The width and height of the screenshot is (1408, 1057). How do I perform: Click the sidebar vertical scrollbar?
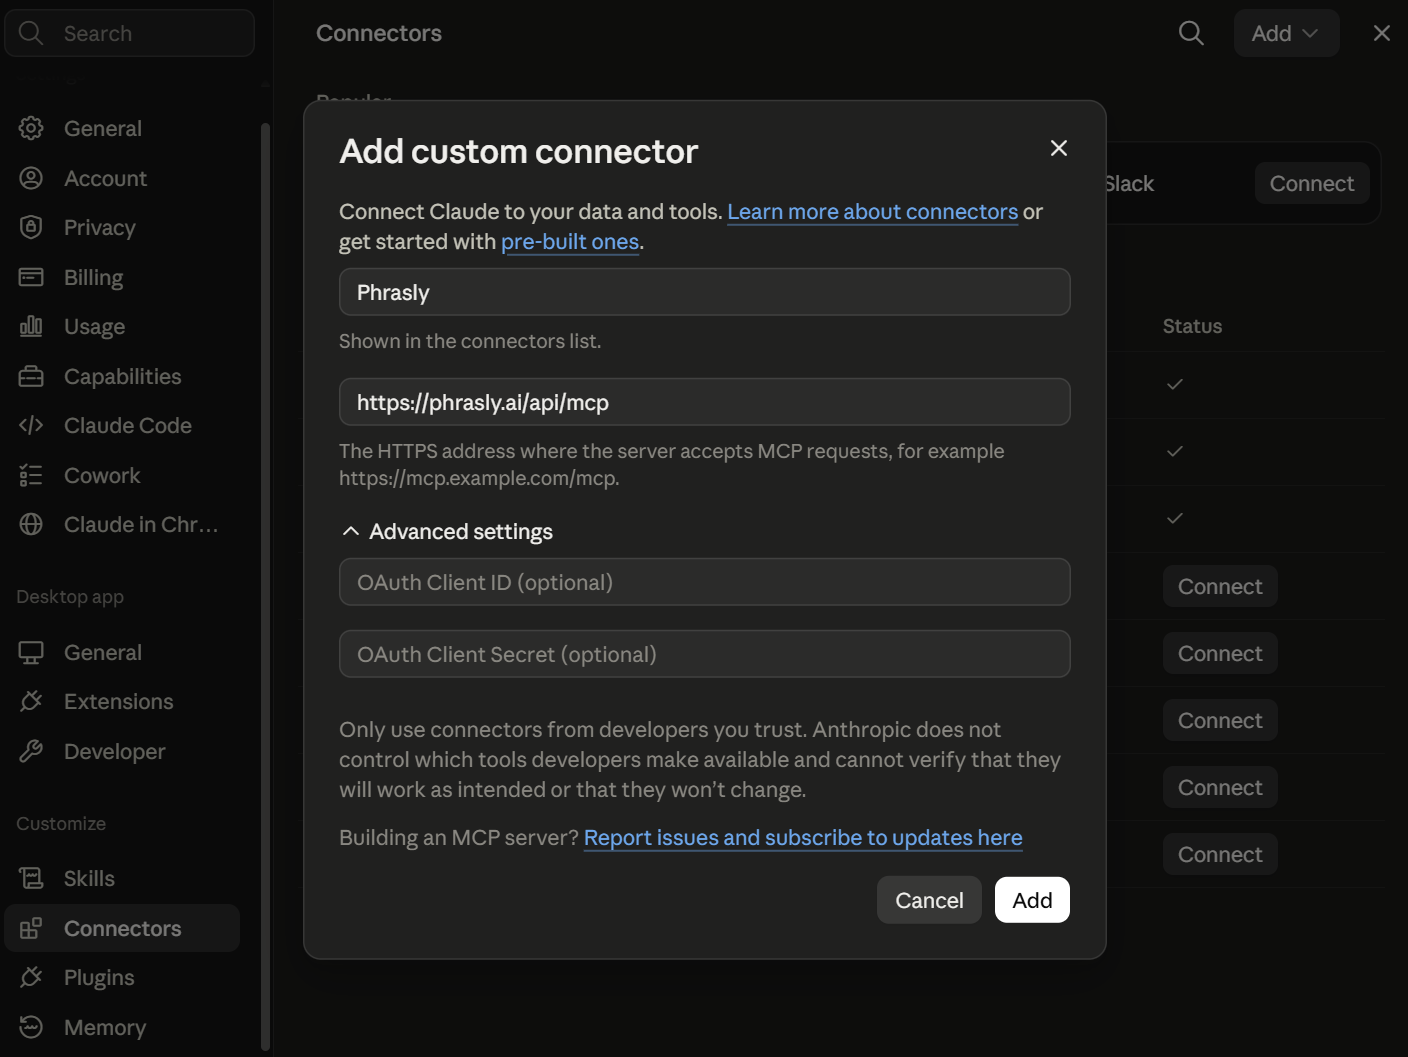265,585
